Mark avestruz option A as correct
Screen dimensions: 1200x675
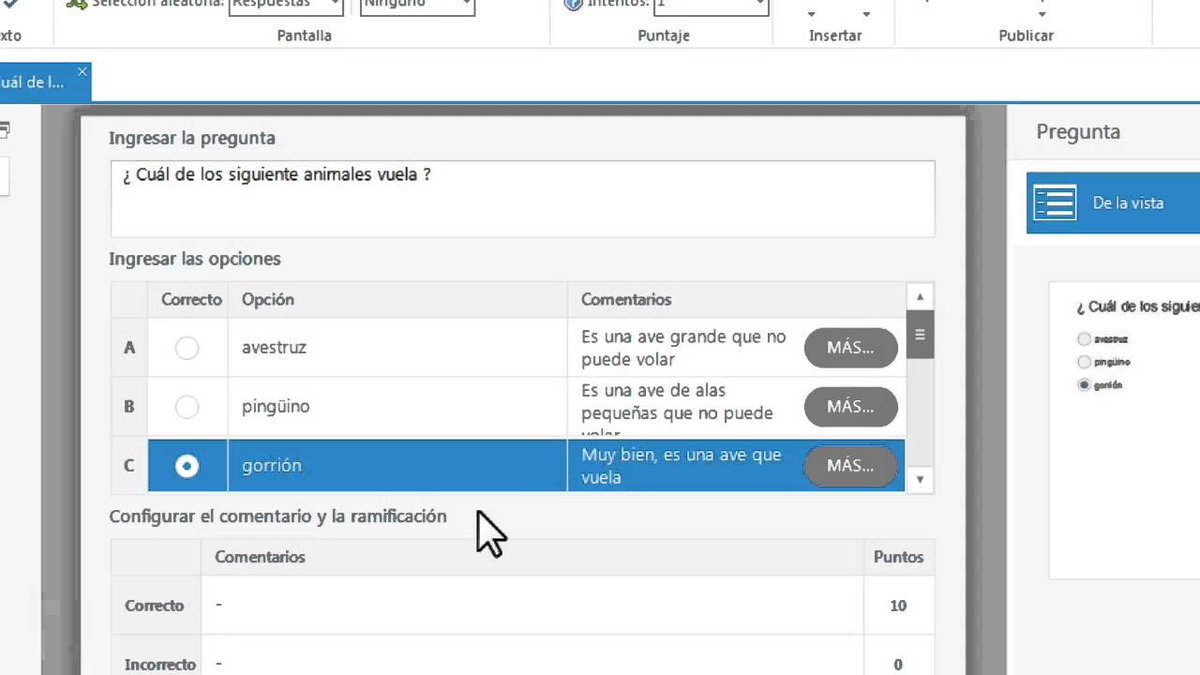(187, 348)
